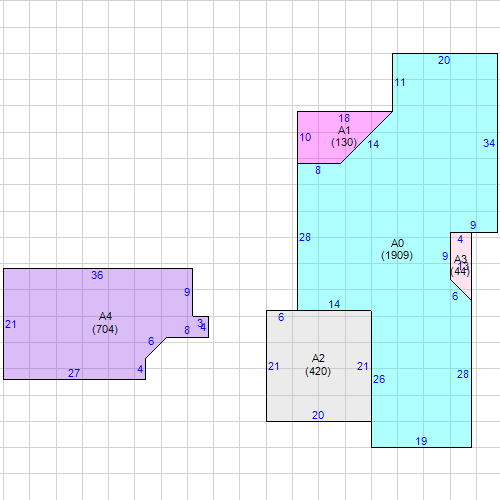The image size is (500, 500).
Task: Click the 21 dimension inside purple A4
Action: 11,324
